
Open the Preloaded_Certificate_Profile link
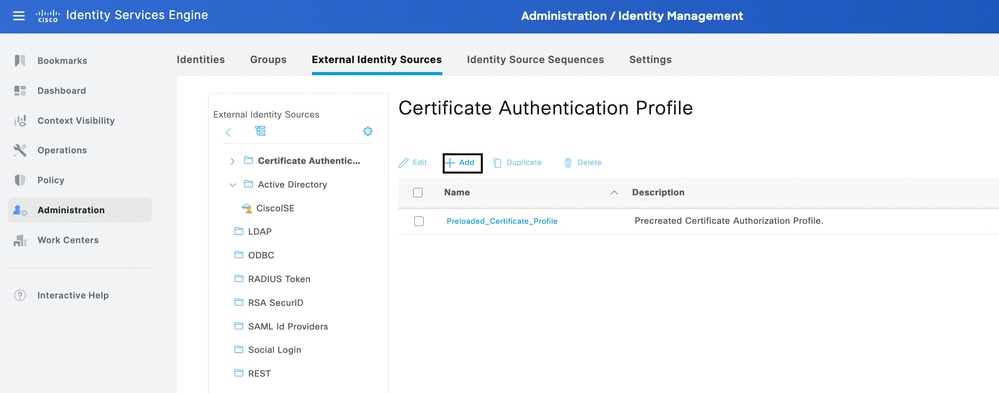[502, 221]
